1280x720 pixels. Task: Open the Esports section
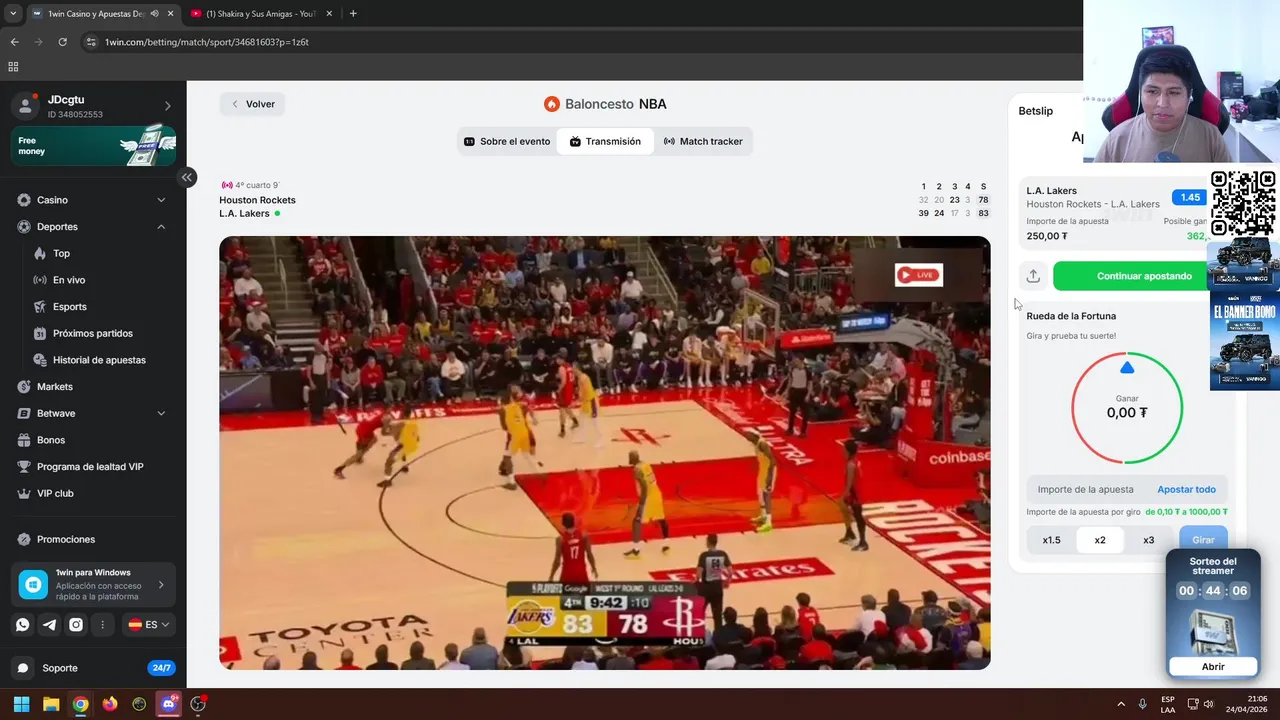pyautogui.click(x=69, y=307)
